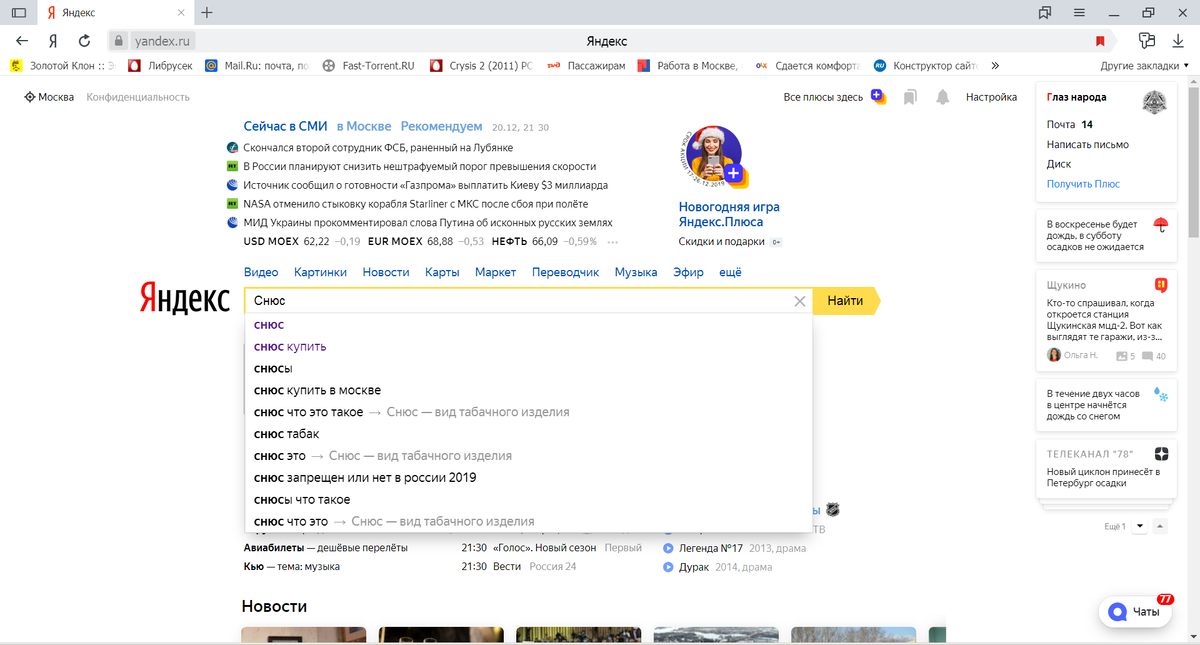Open the browser hamburger menu

coord(1079,13)
